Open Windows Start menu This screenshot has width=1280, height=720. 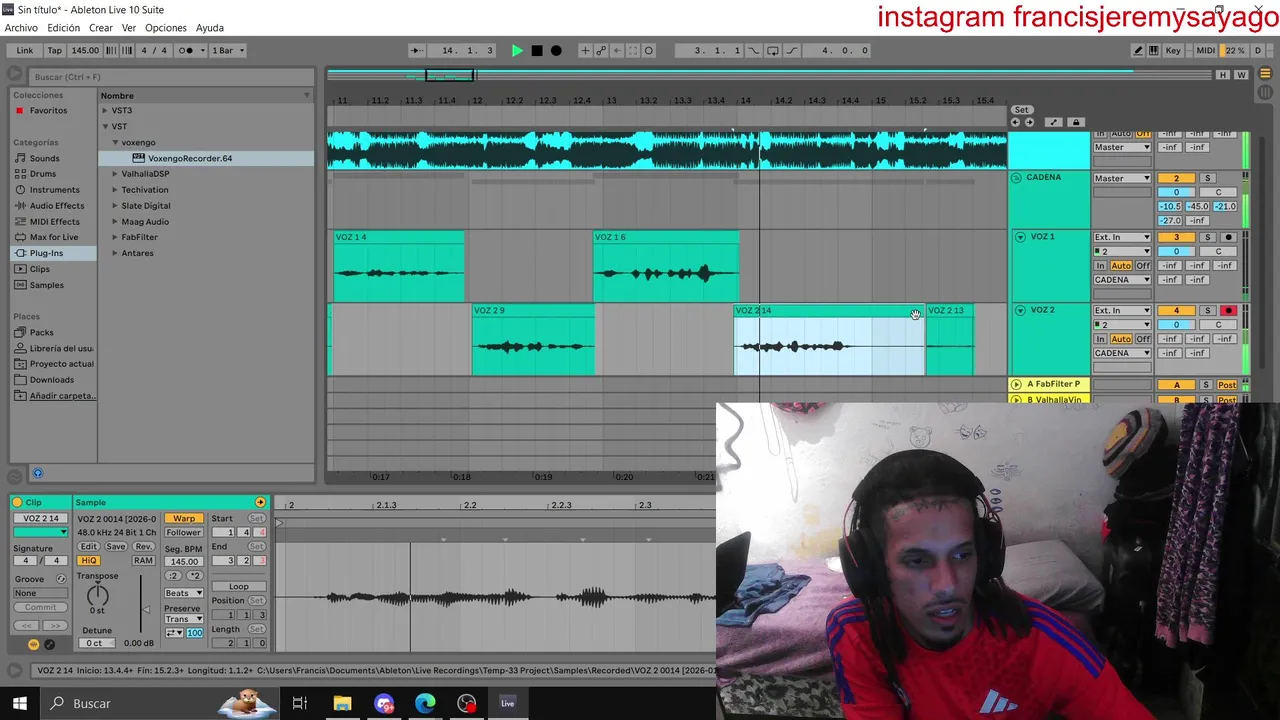[19, 703]
